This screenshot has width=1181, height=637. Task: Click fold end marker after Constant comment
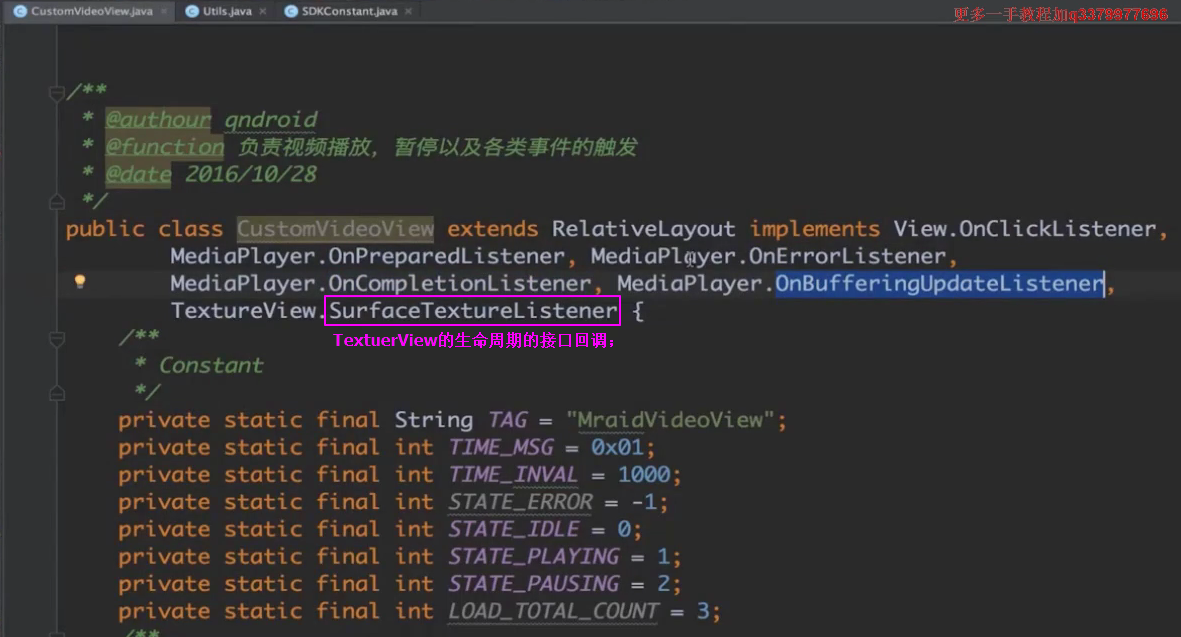tap(56, 393)
